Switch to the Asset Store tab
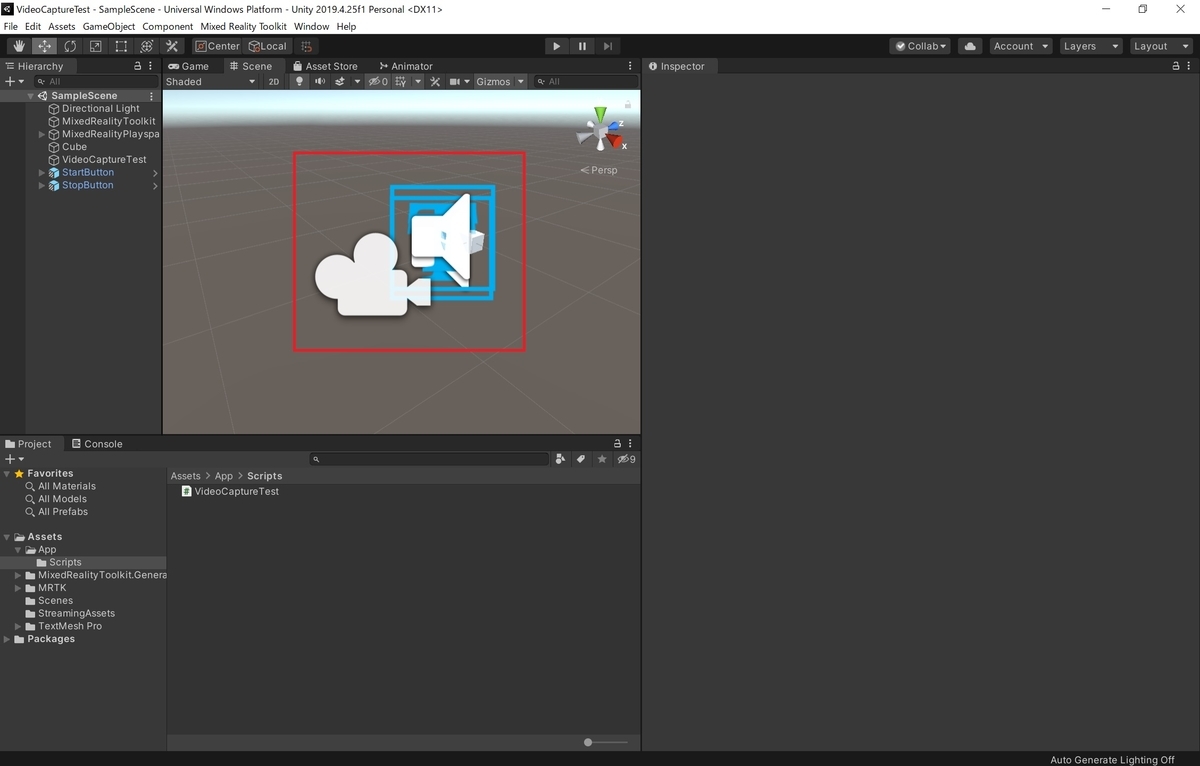 pos(324,66)
